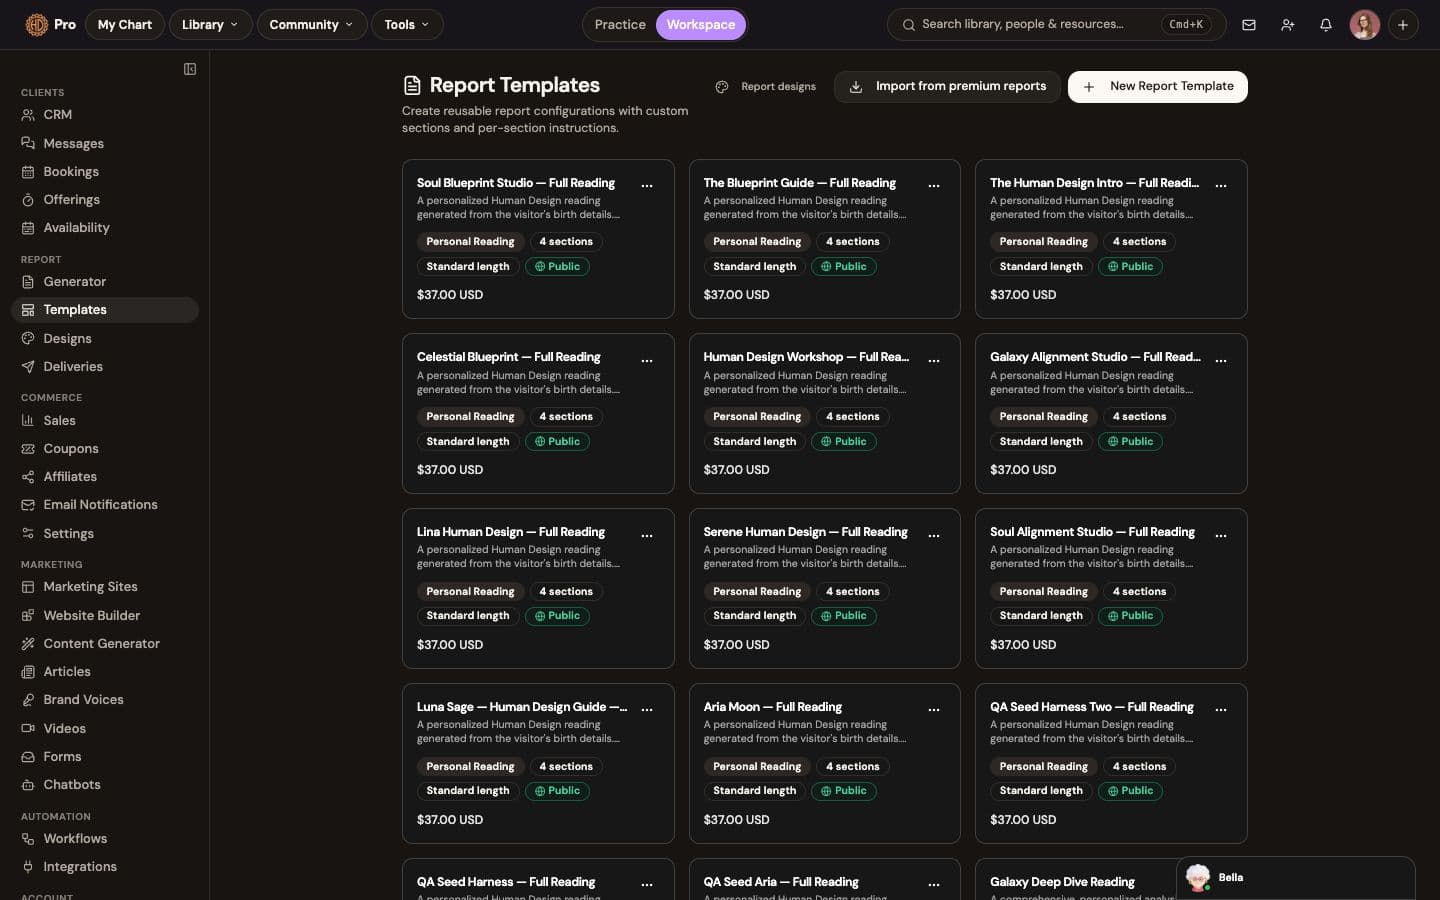Open Bookings in sidebar
1440x900 pixels.
tap(105, 172)
